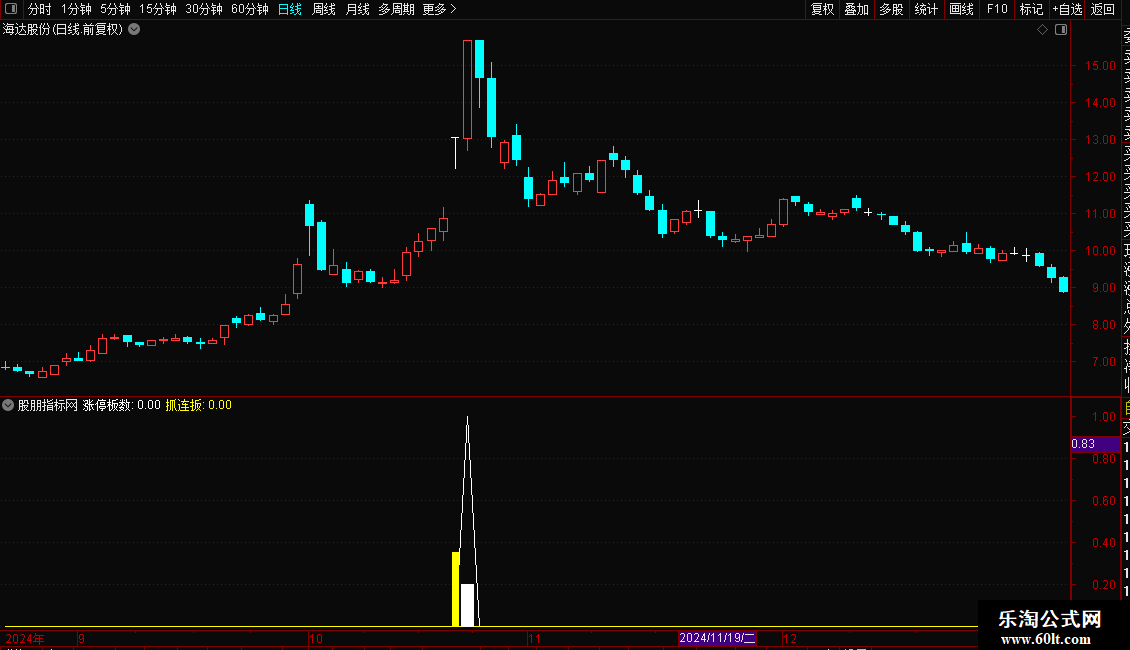Expand the indicator dropdown beside 股朋指标网

(8, 405)
